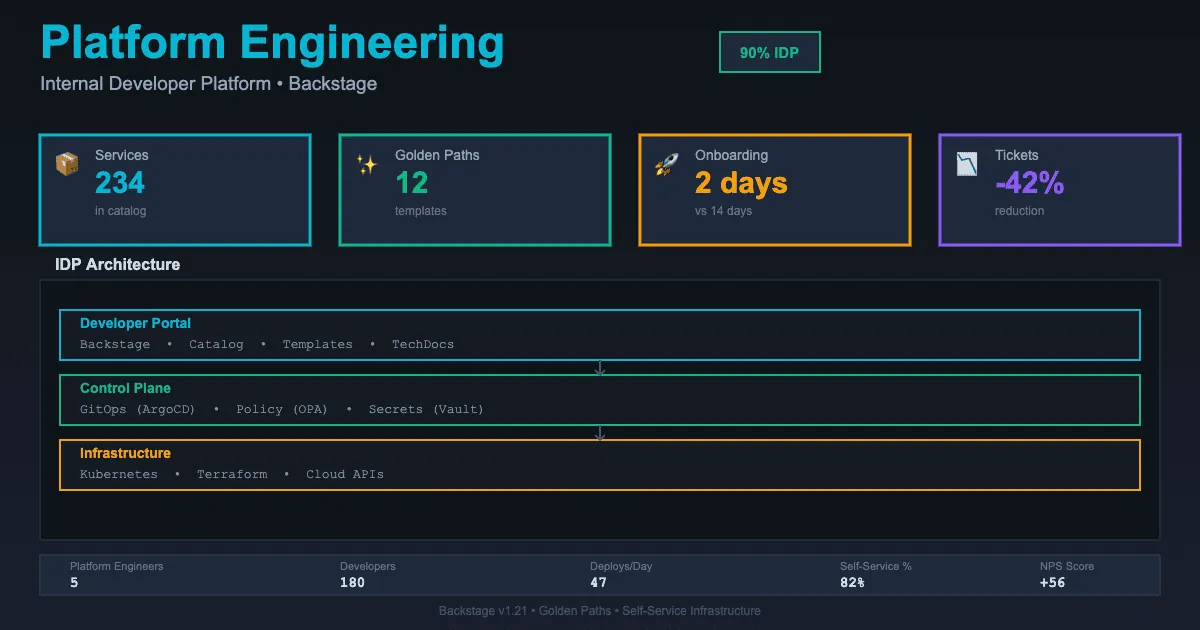Click the arrow below Developer Portal box
This screenshot has height=630, width=1200.
600,368
